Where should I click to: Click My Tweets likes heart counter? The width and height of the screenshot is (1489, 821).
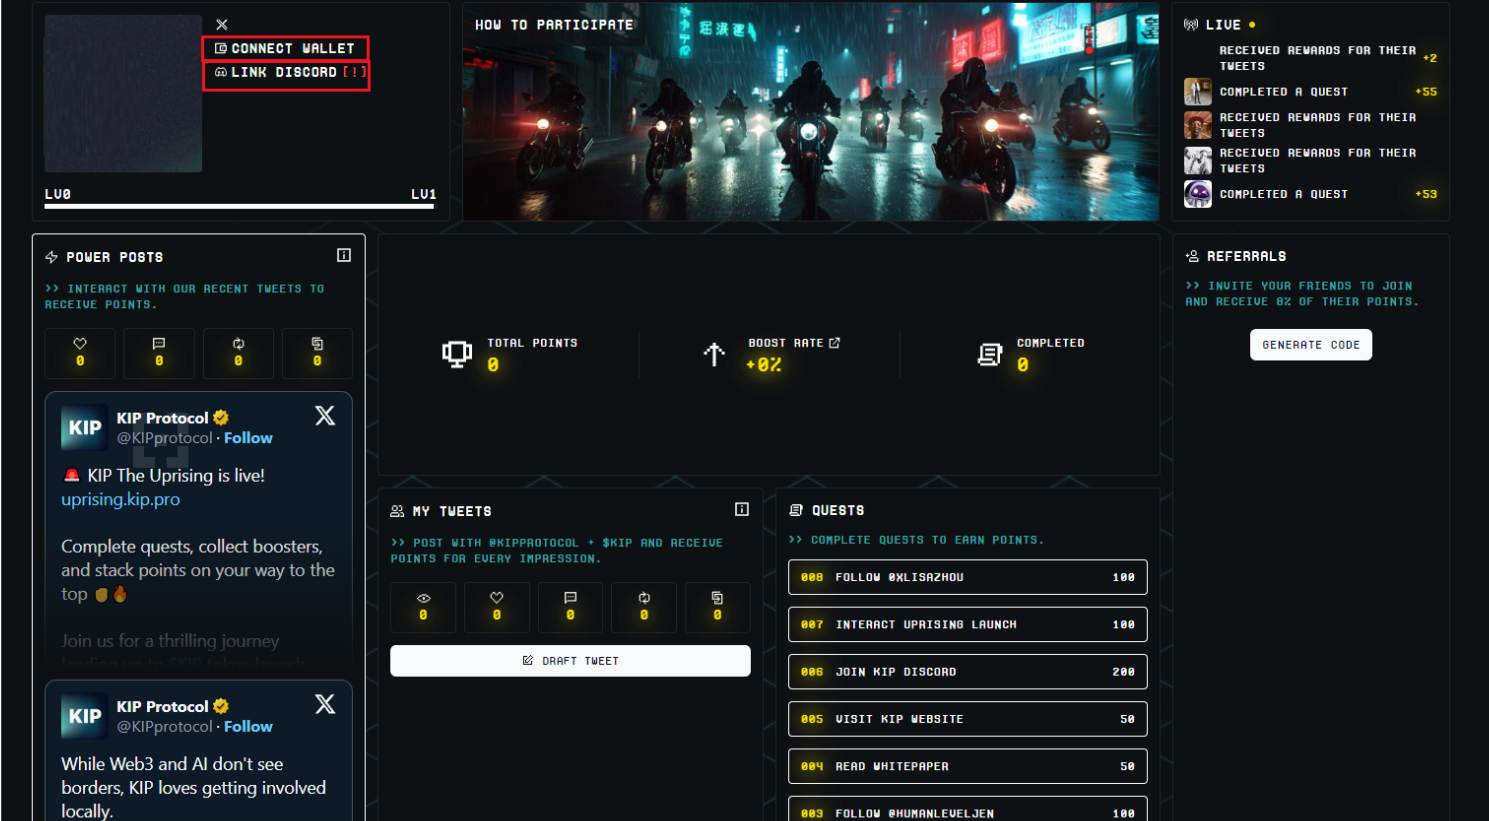[x=497, y=607]
